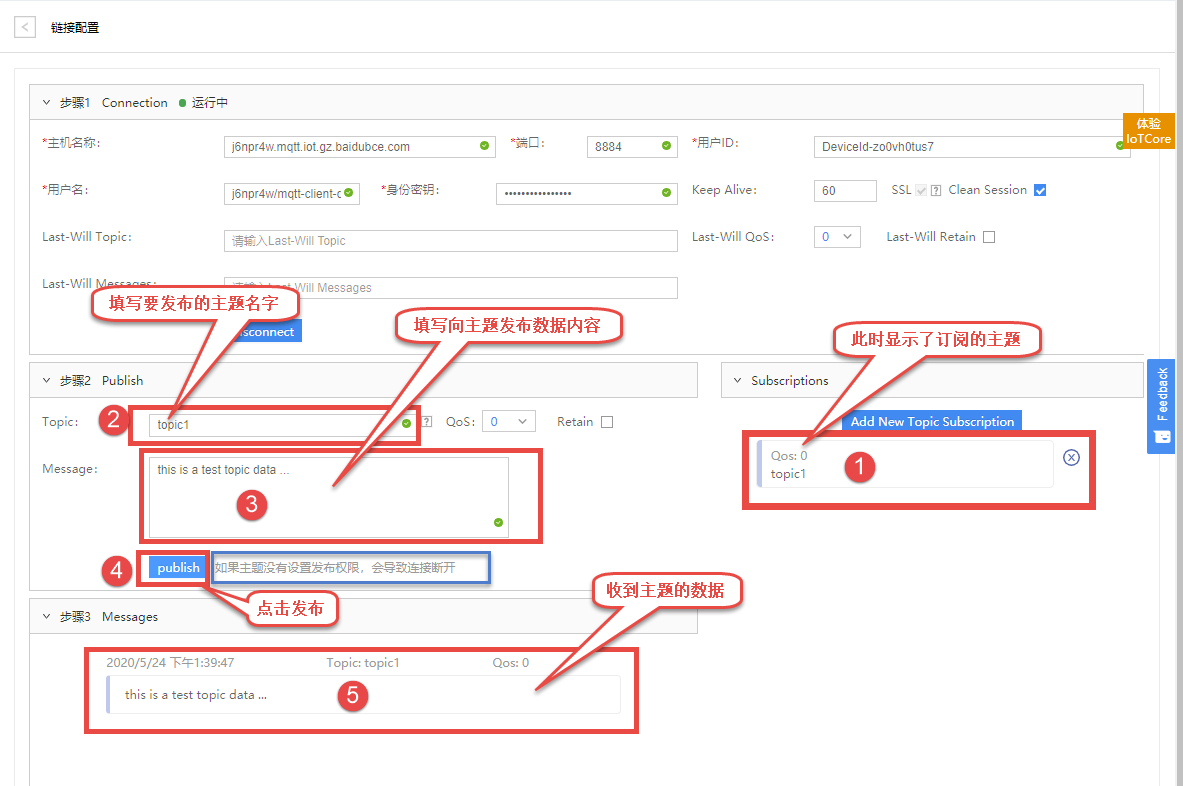Select the 链接配置 page title
Screen dimensions: 1183x786
(75, 28)
